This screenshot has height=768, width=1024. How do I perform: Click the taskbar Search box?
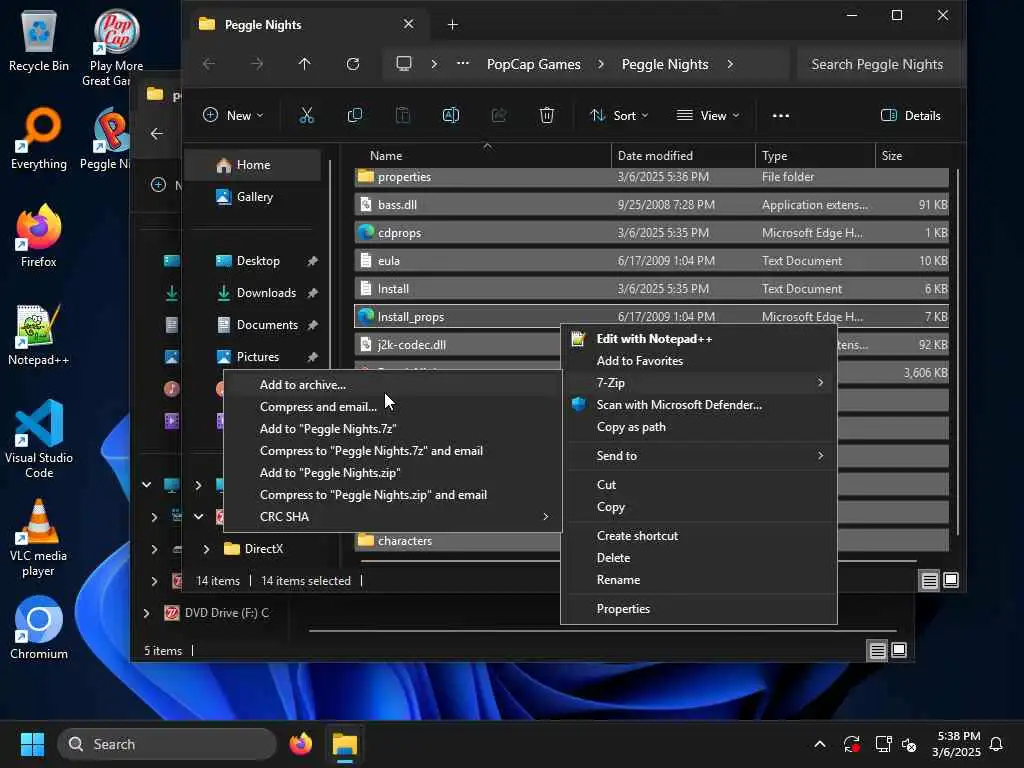pyautogui.click(x=167, y=744)
